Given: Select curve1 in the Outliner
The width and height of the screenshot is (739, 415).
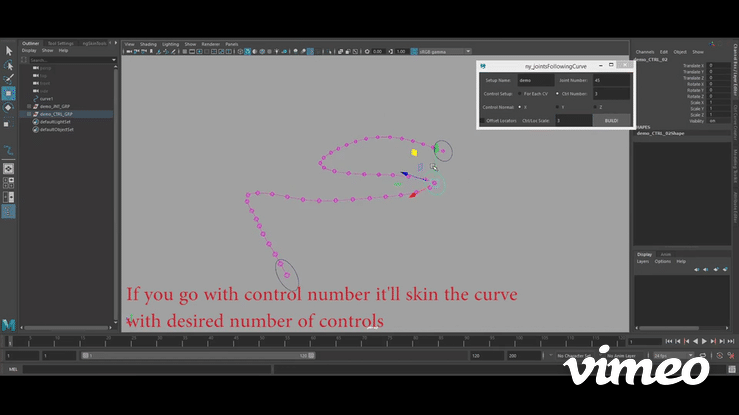Looking at the screenshot, I should [x=46, y=99].
